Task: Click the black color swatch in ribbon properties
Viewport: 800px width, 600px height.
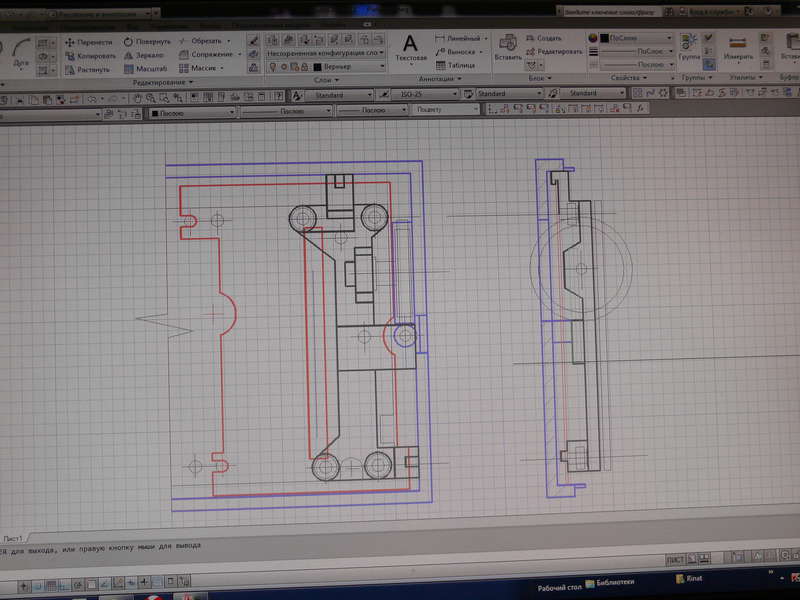Action: (x=605, y=38)
